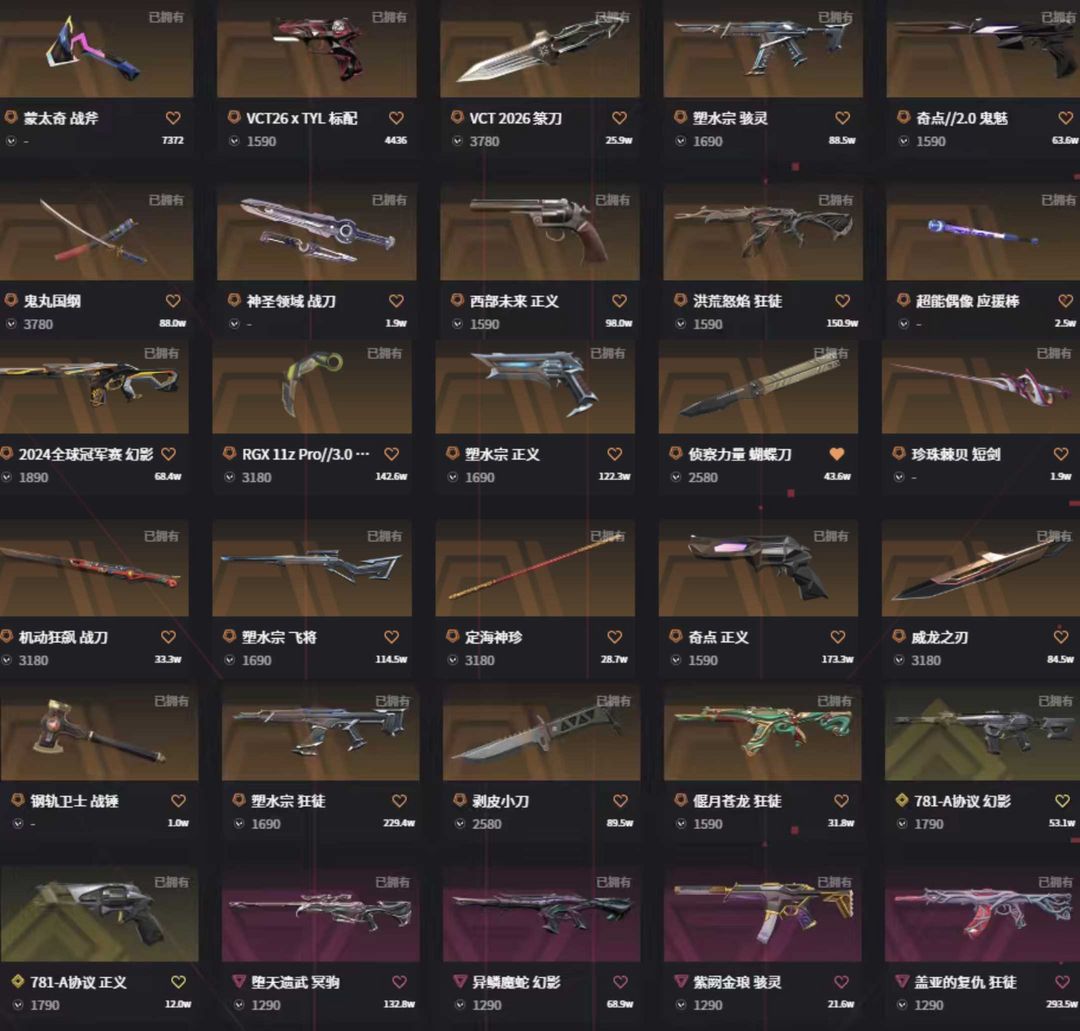Click the currency icon under 剥皮小刀 price
The width and height of the screenshot is (1080, 1031).
pos(460,824)
